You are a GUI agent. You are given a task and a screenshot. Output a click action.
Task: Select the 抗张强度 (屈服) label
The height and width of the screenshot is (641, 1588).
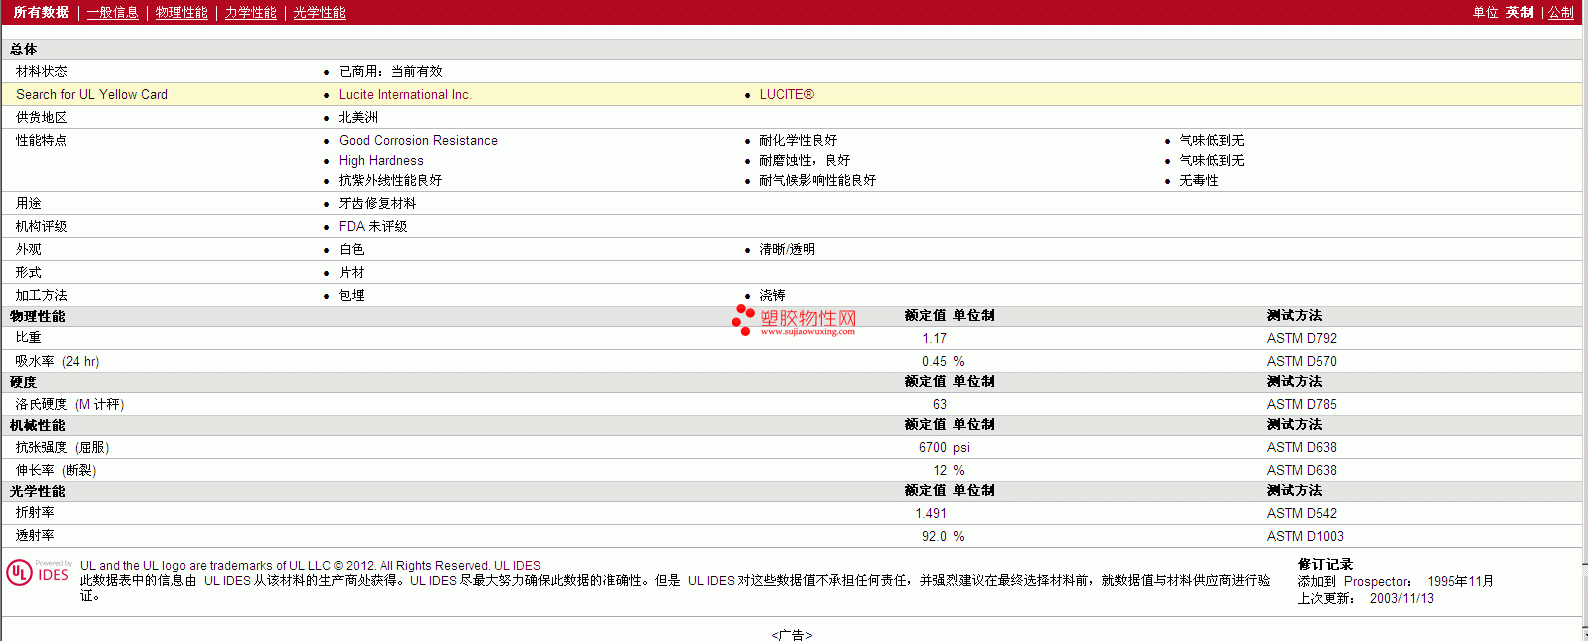coord(63,447)
